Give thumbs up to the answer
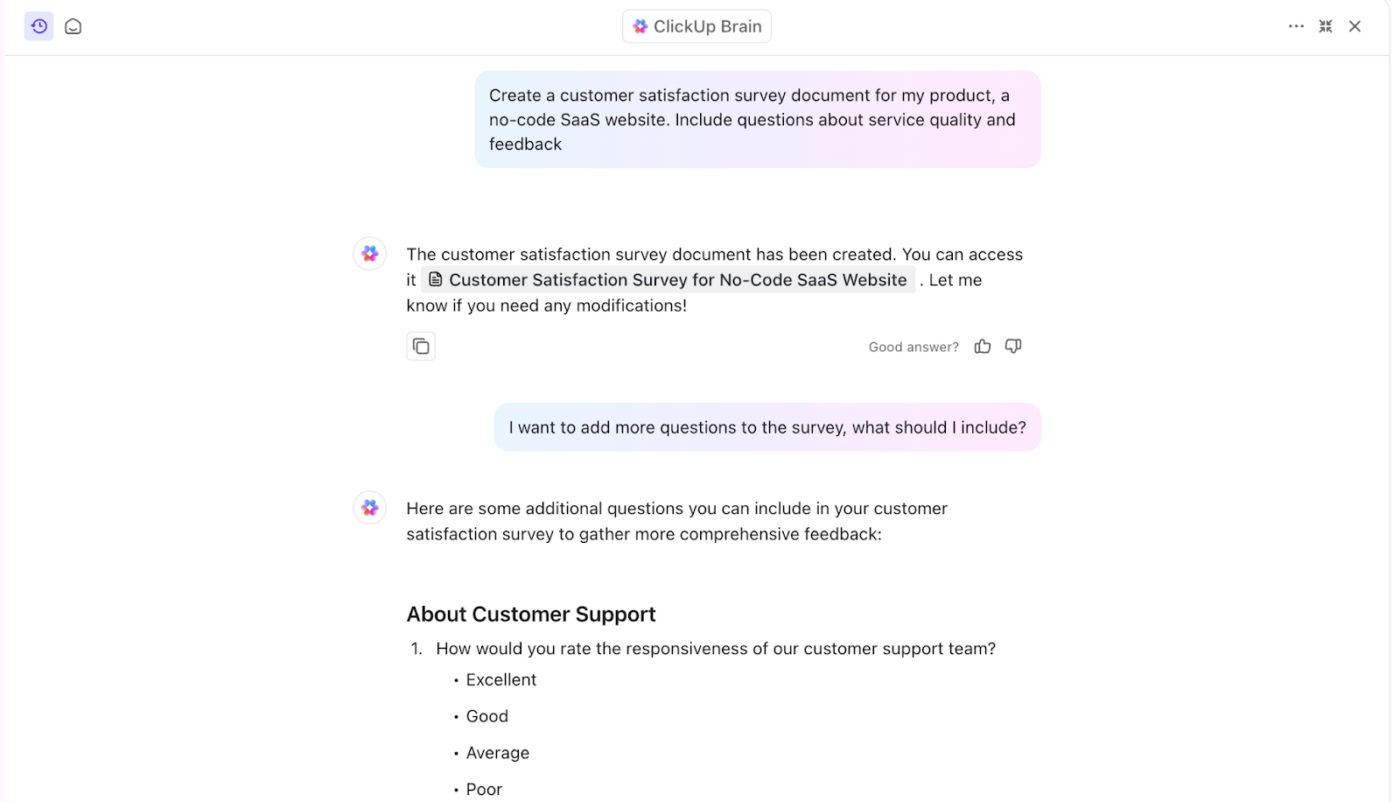Screen dimensions: 1400x802 tap(983, 346)
